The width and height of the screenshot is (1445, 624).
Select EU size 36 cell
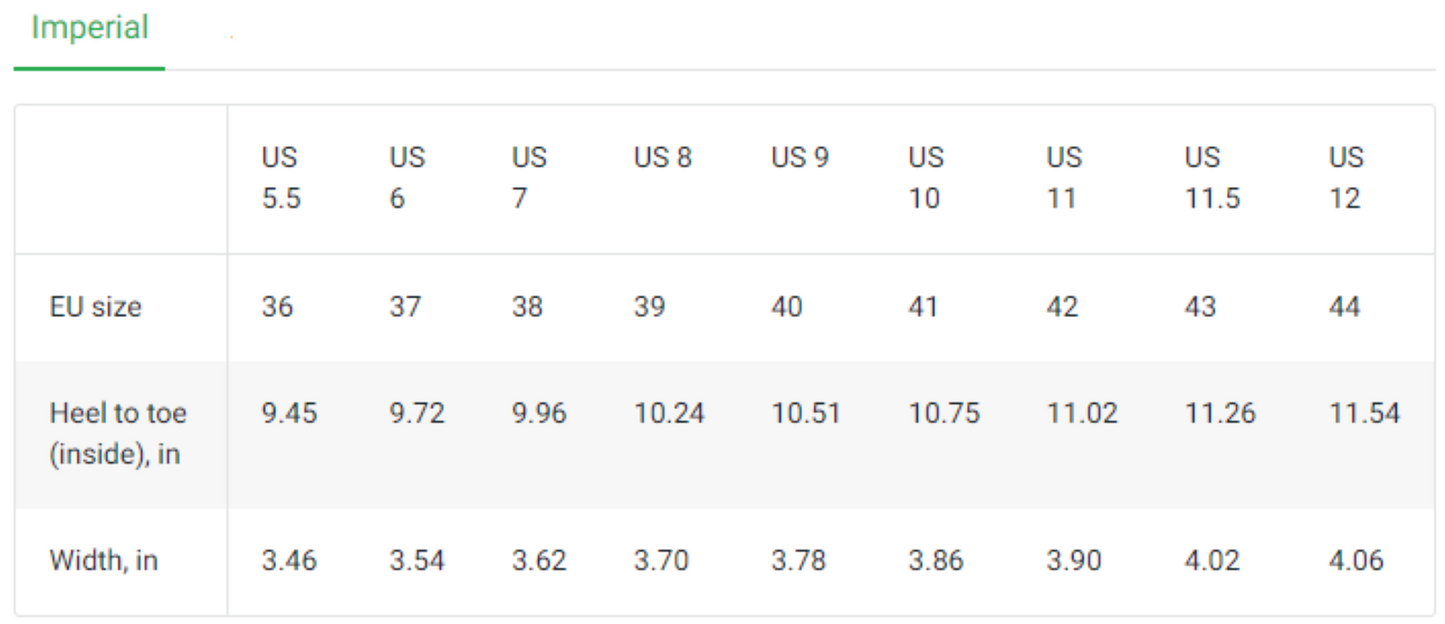(279, 307)
